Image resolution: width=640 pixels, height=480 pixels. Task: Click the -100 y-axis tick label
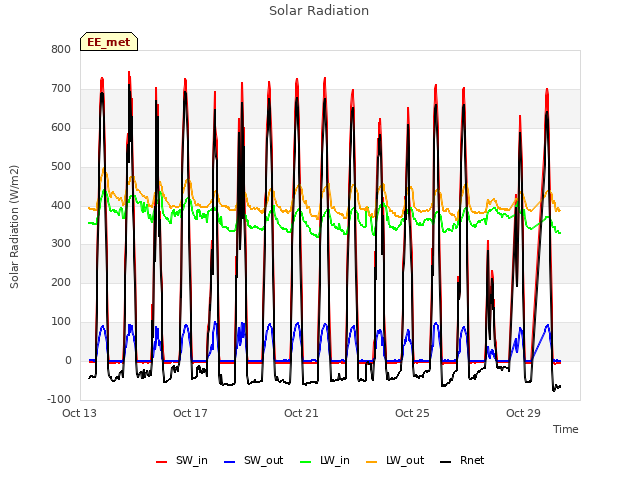coord(60,399)
